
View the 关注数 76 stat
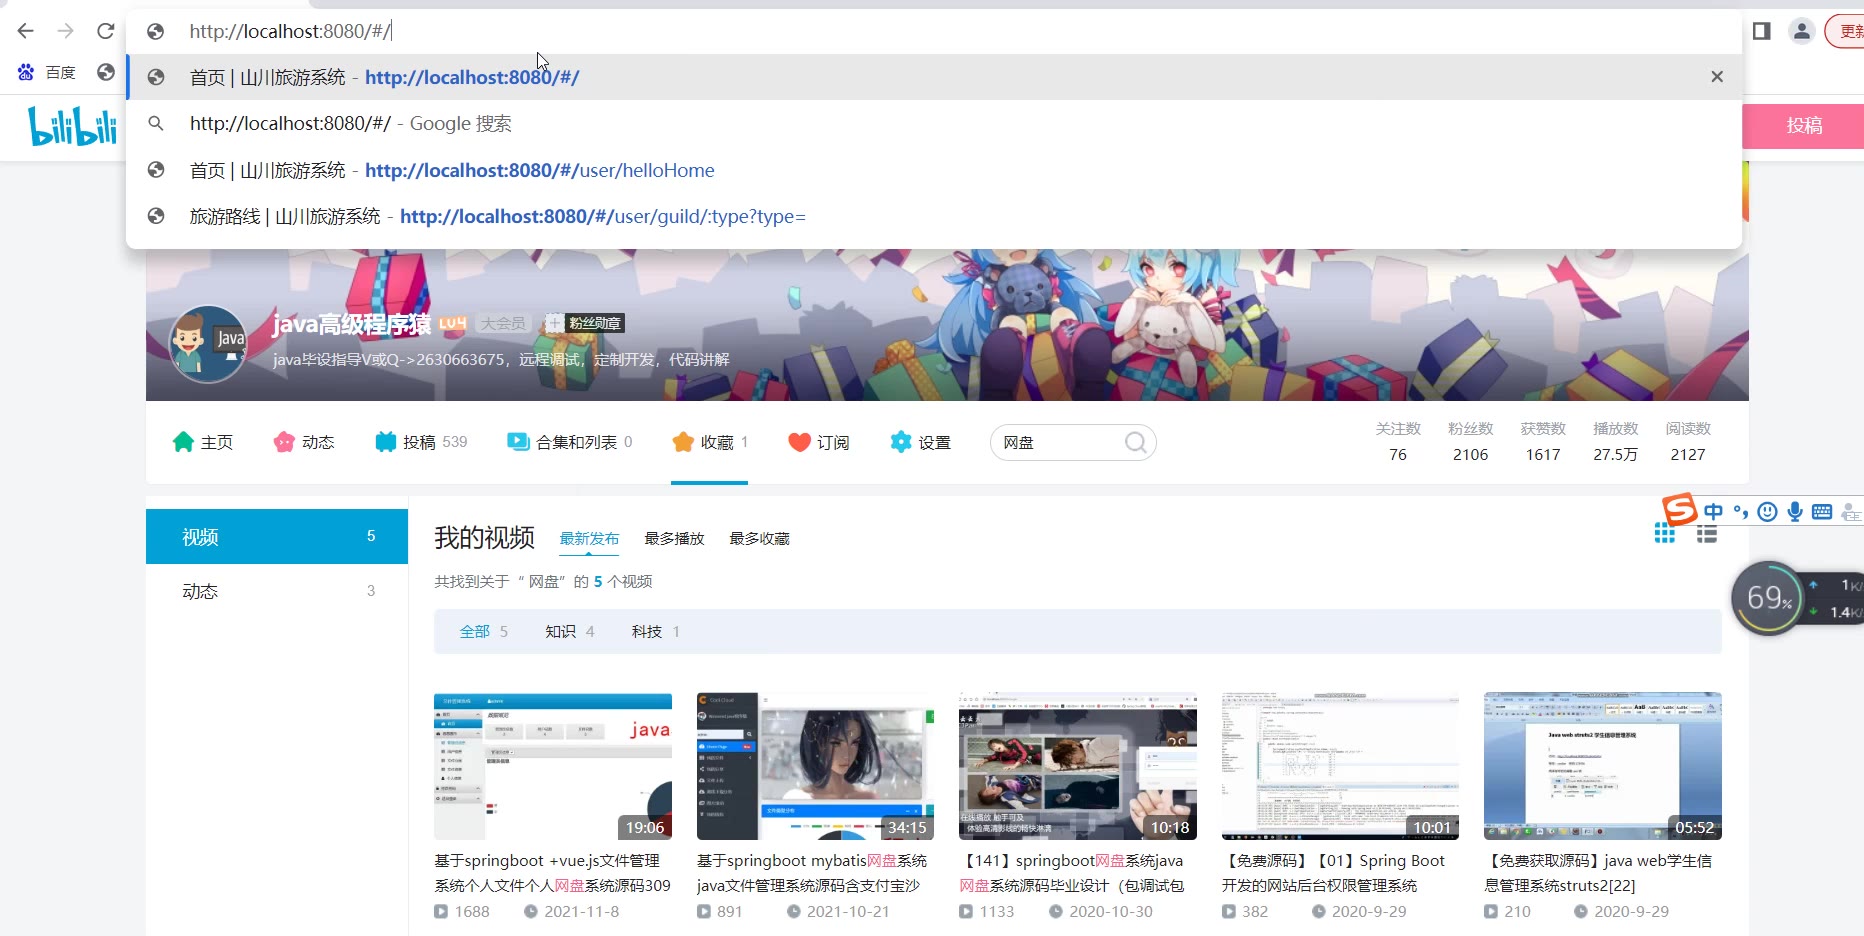click(1398, 441)
